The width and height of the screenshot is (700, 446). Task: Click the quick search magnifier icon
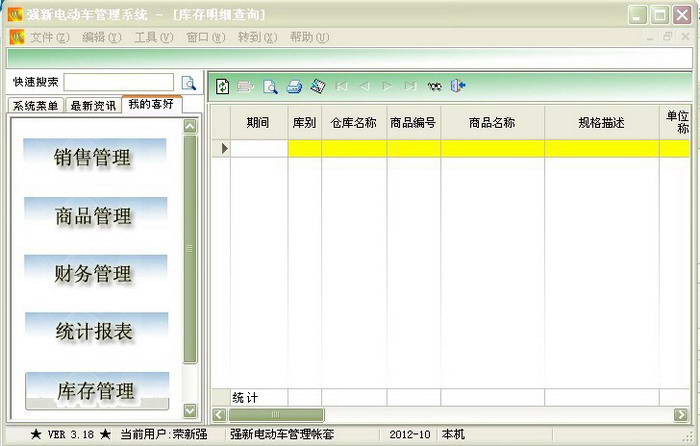[188, 83]
